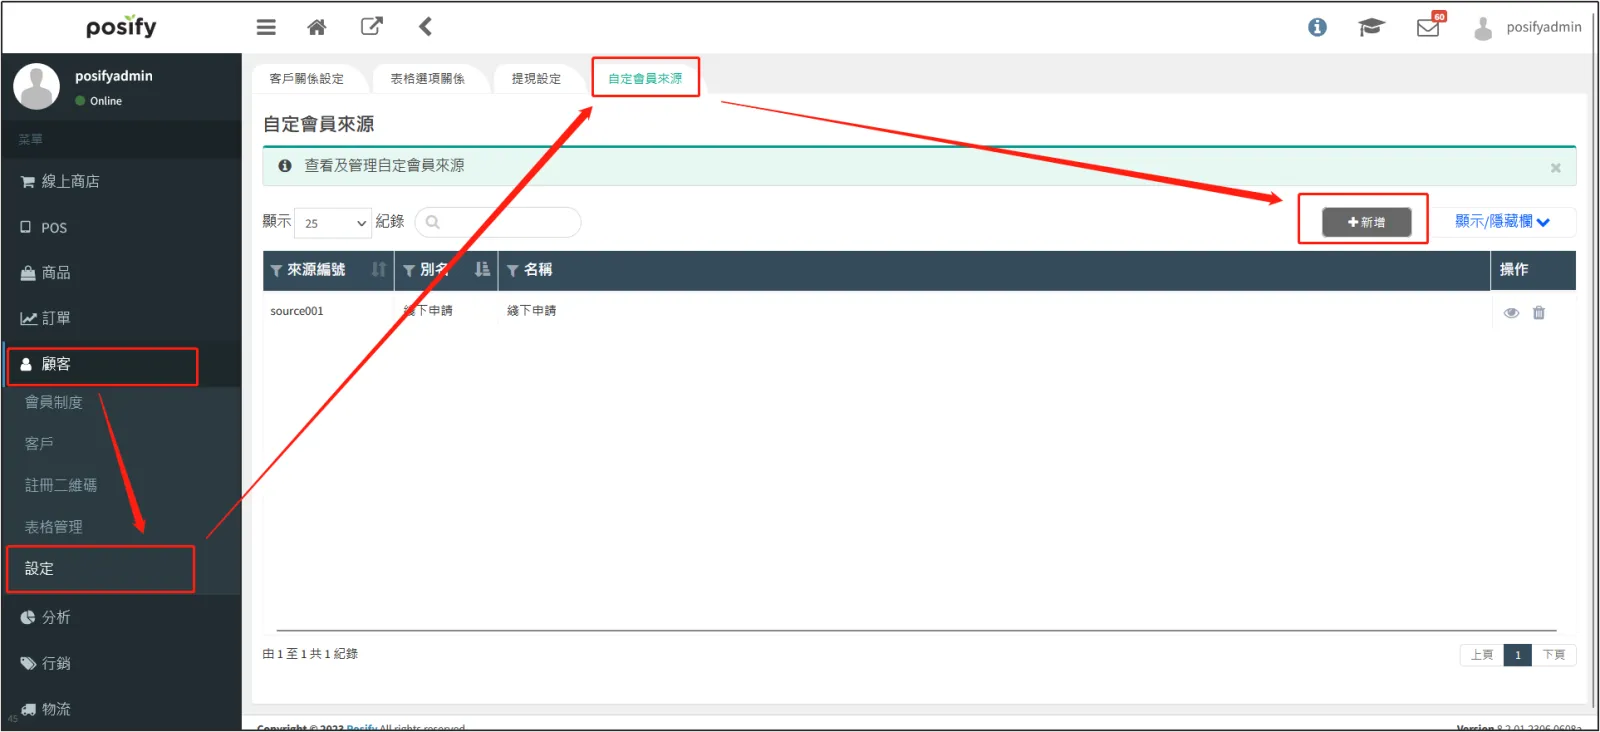Viewport: 1600px width, 732px height.
Task: Open the mail notifications icon
Action: pyautogui.click(x=1428, y=28)
